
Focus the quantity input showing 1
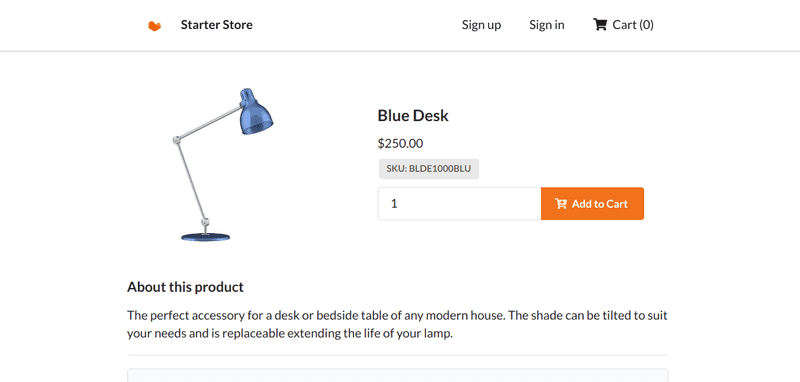[x=459, y=203]
